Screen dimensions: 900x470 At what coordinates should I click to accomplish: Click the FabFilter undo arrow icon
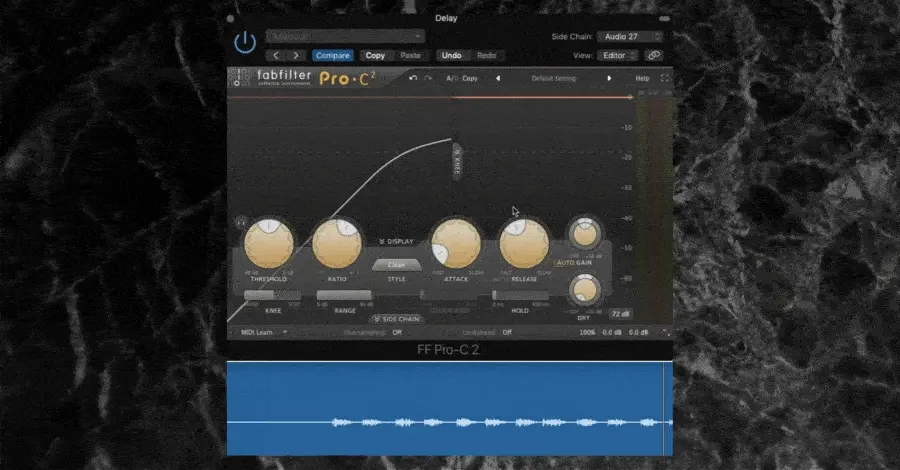click(413, 78)
